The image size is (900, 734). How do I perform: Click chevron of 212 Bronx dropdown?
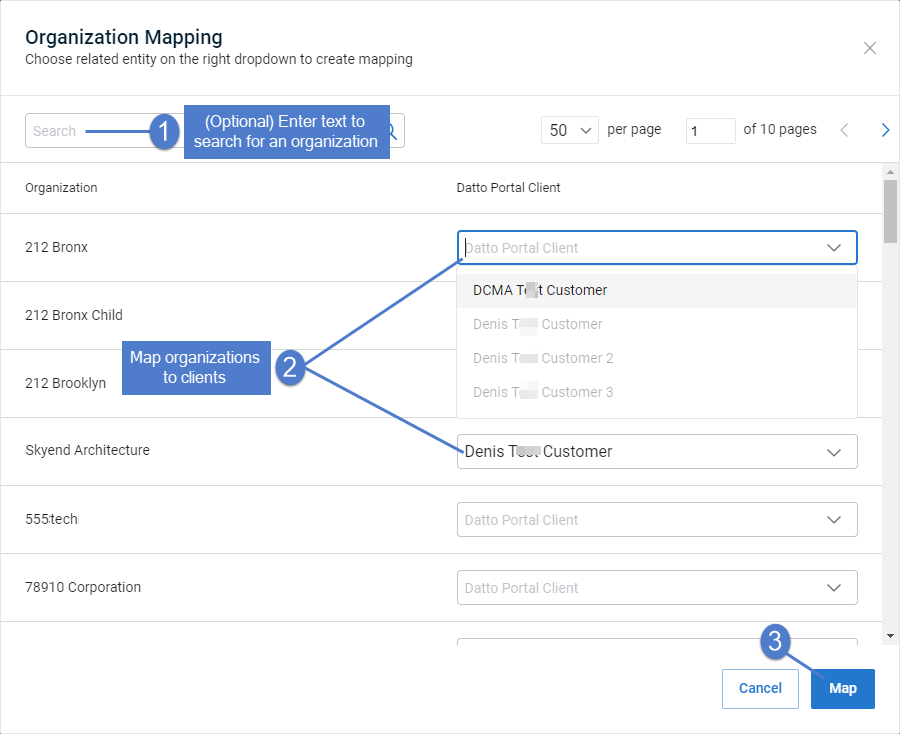[833, 248]
